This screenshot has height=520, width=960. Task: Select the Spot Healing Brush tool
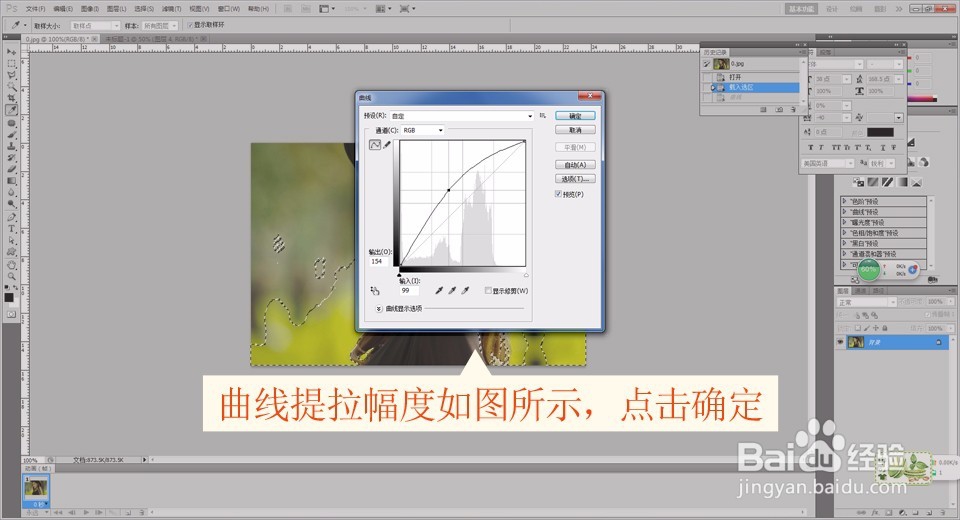click(11, 123)
